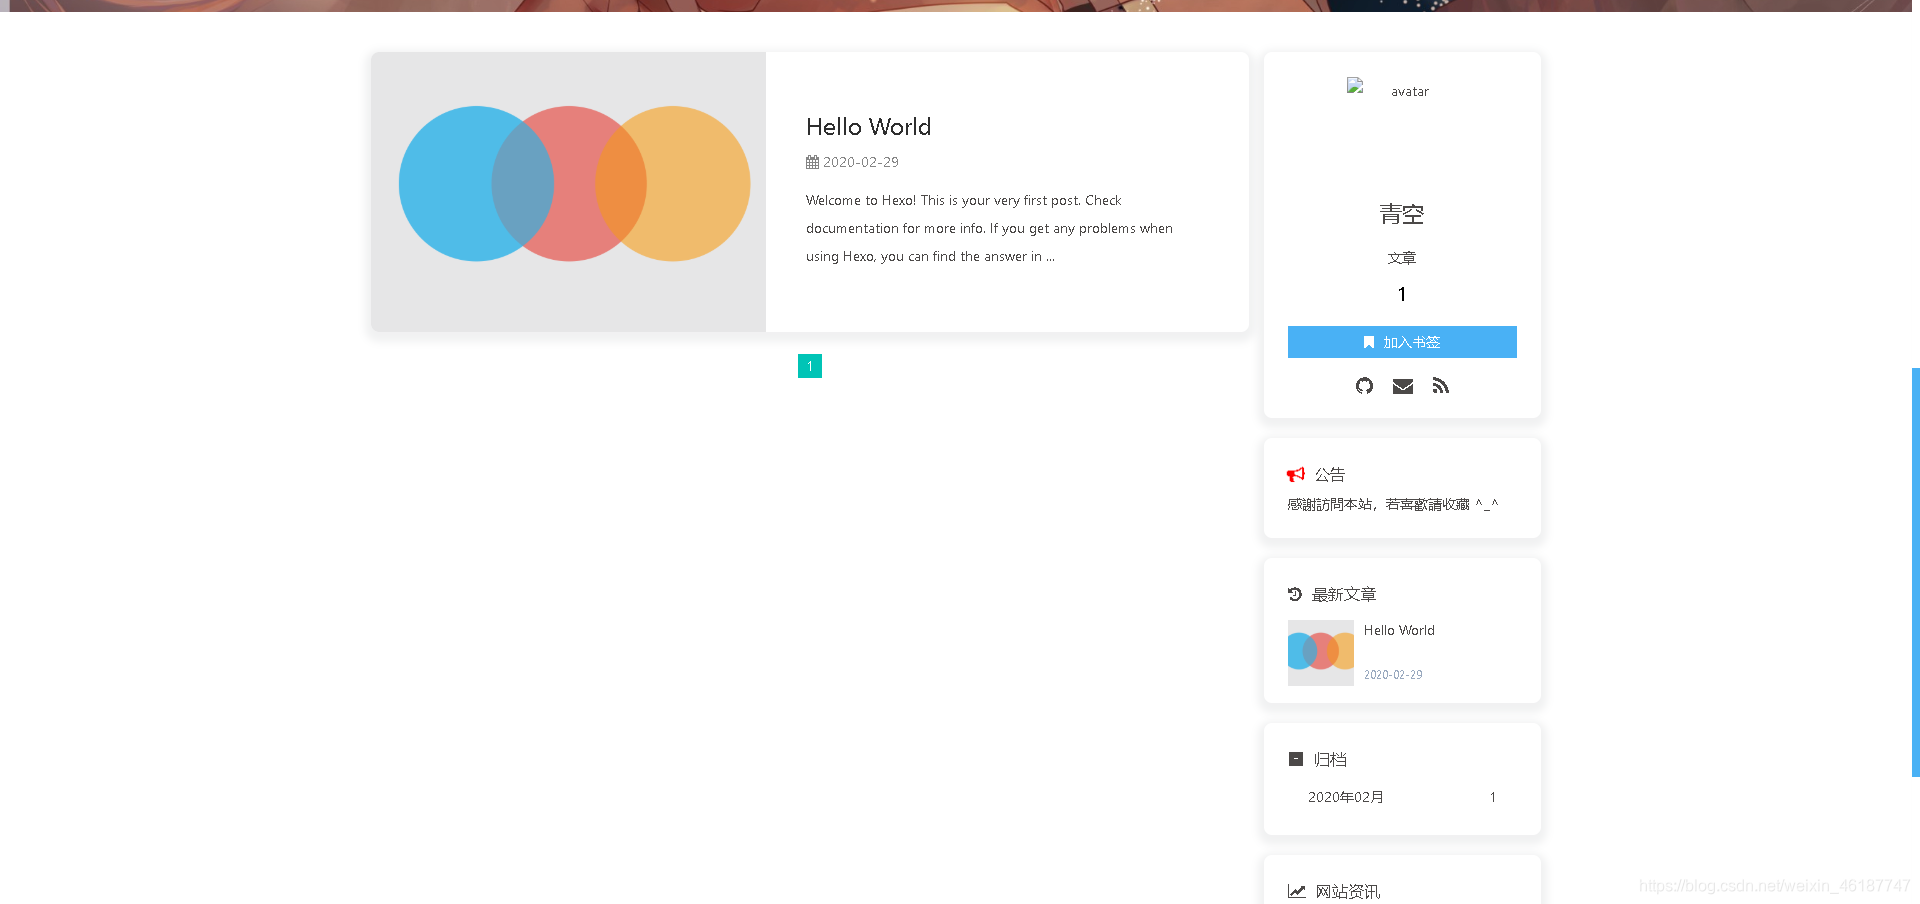
Task: Click the page scrollbar thumb
Action: [1916, 572]
